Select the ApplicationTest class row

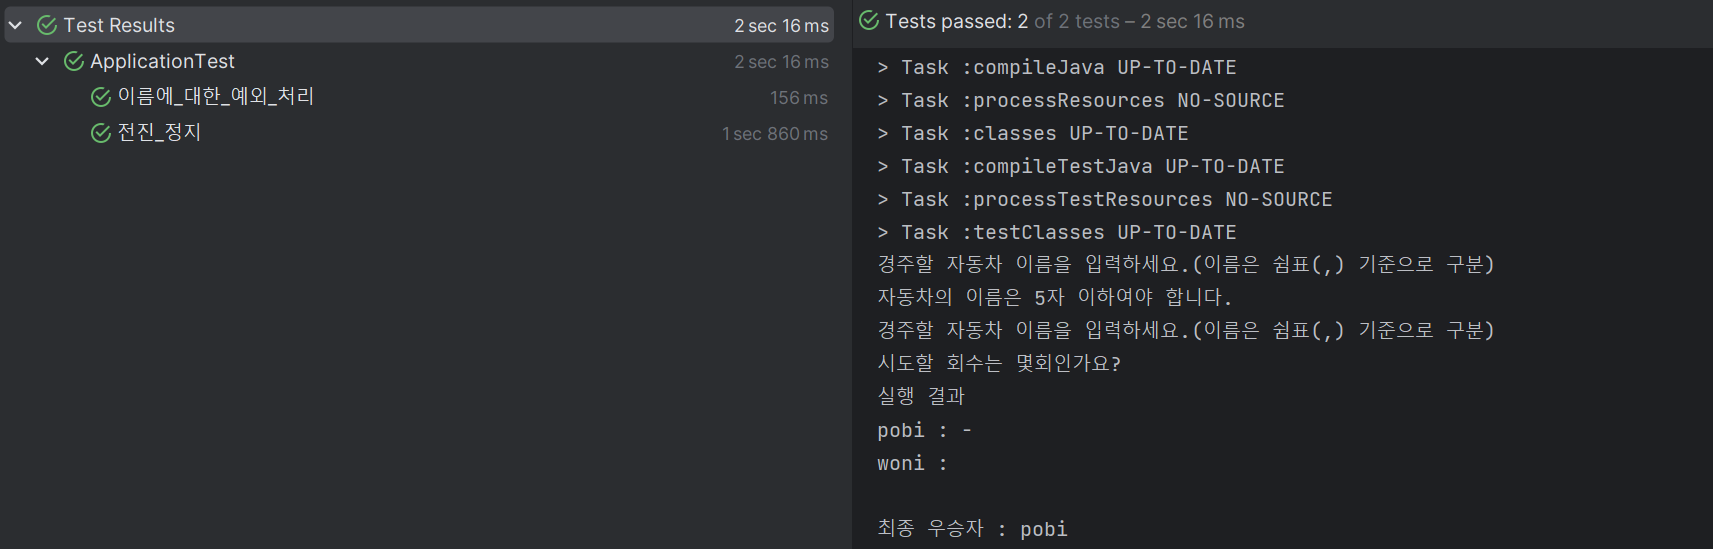tap(418, 61)
